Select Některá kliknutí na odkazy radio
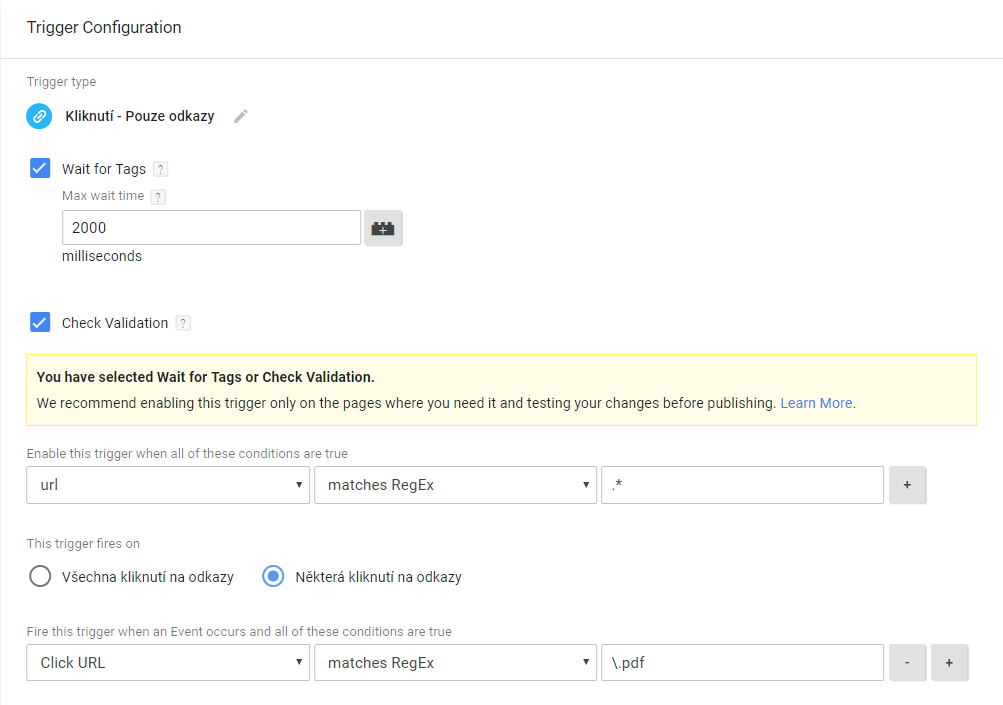Image resolution: width=1003 pixels, height=705 pixels. (273, 576)
